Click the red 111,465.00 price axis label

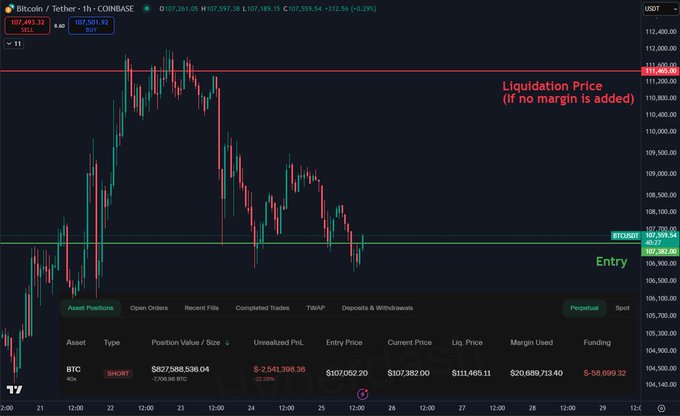coord(660,71)
